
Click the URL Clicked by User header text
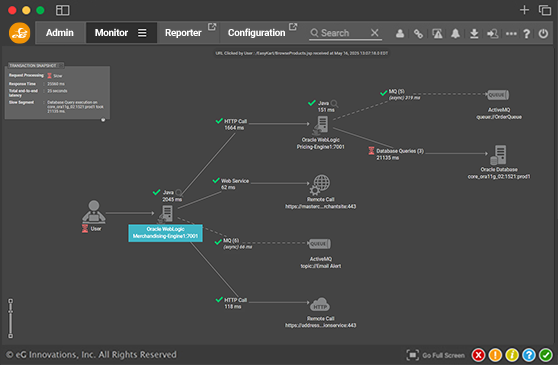(301, 53)
